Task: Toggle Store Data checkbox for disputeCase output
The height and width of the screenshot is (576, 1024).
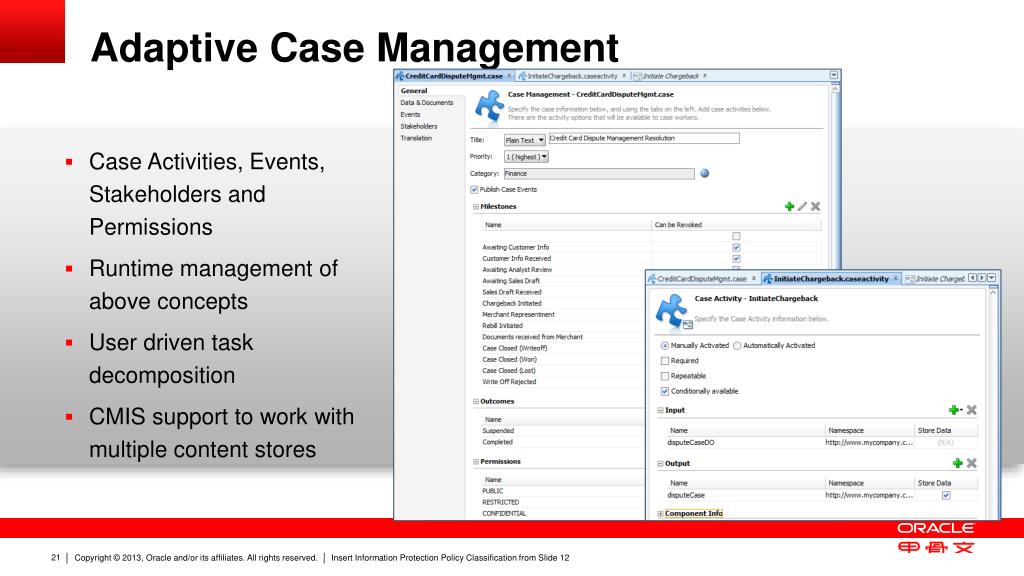Action: (x=946, y=495)
